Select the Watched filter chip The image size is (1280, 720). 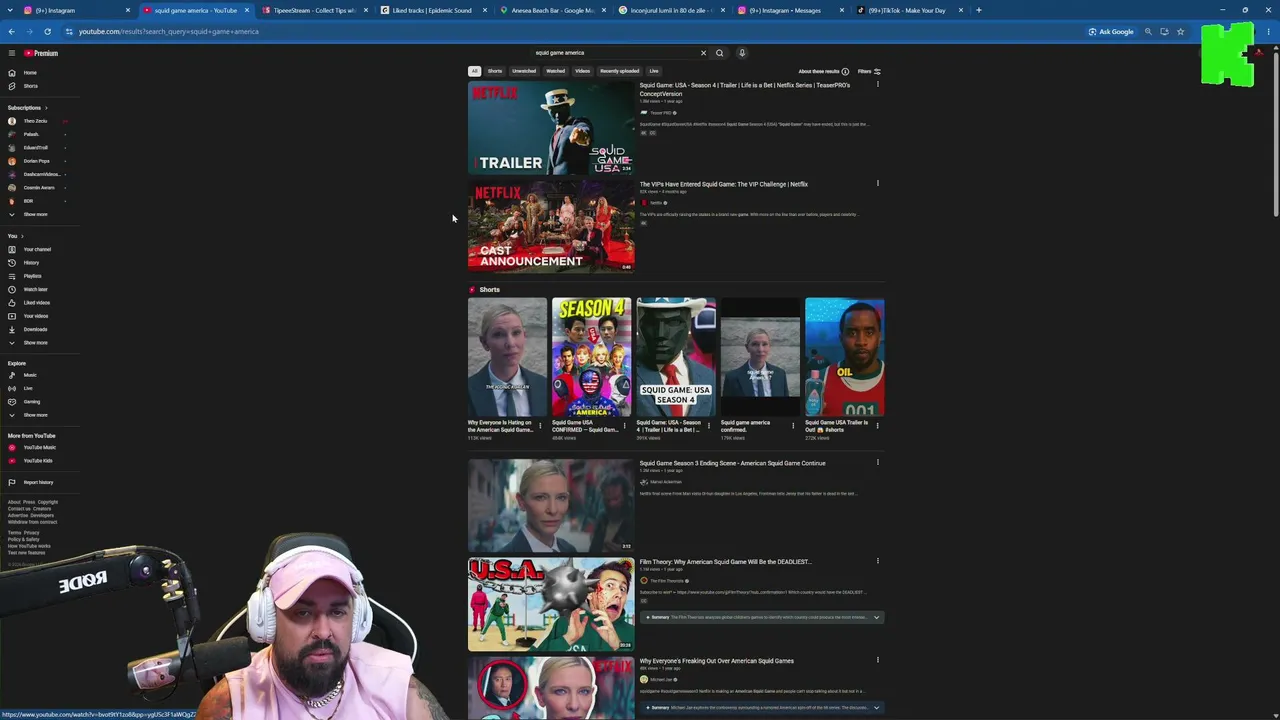pyautogui.click(x=555, y=71)
